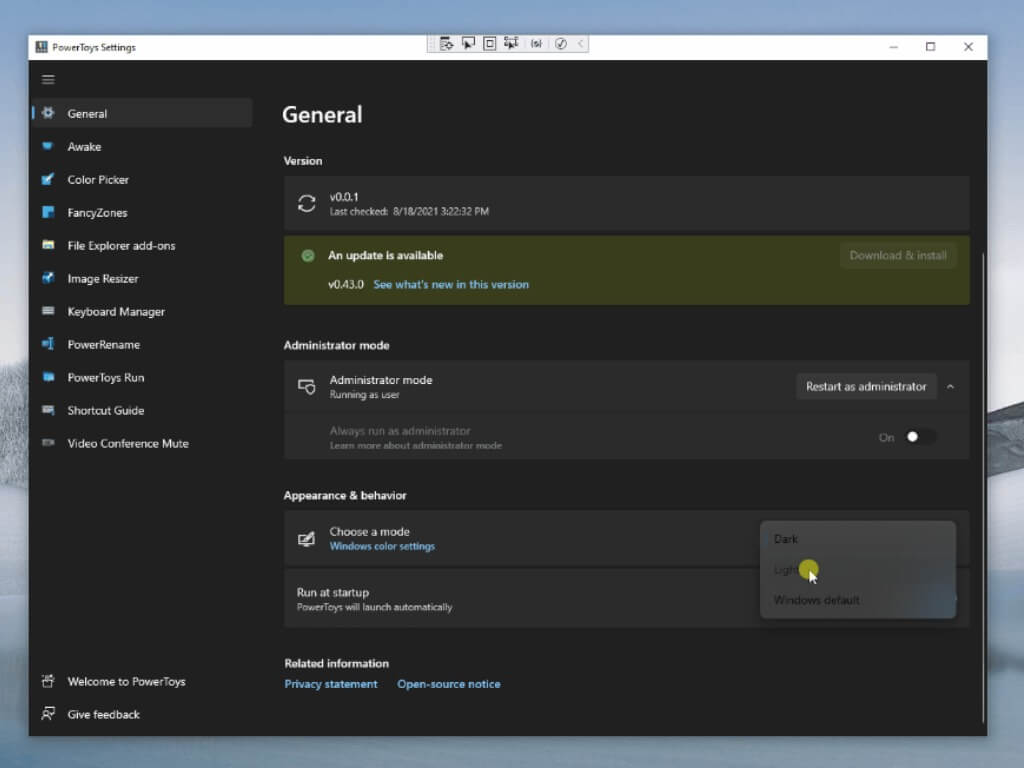1024x768 pixels.
Task: Collapse the Administrator mode section chevron
Action: (x=950, y=387)
